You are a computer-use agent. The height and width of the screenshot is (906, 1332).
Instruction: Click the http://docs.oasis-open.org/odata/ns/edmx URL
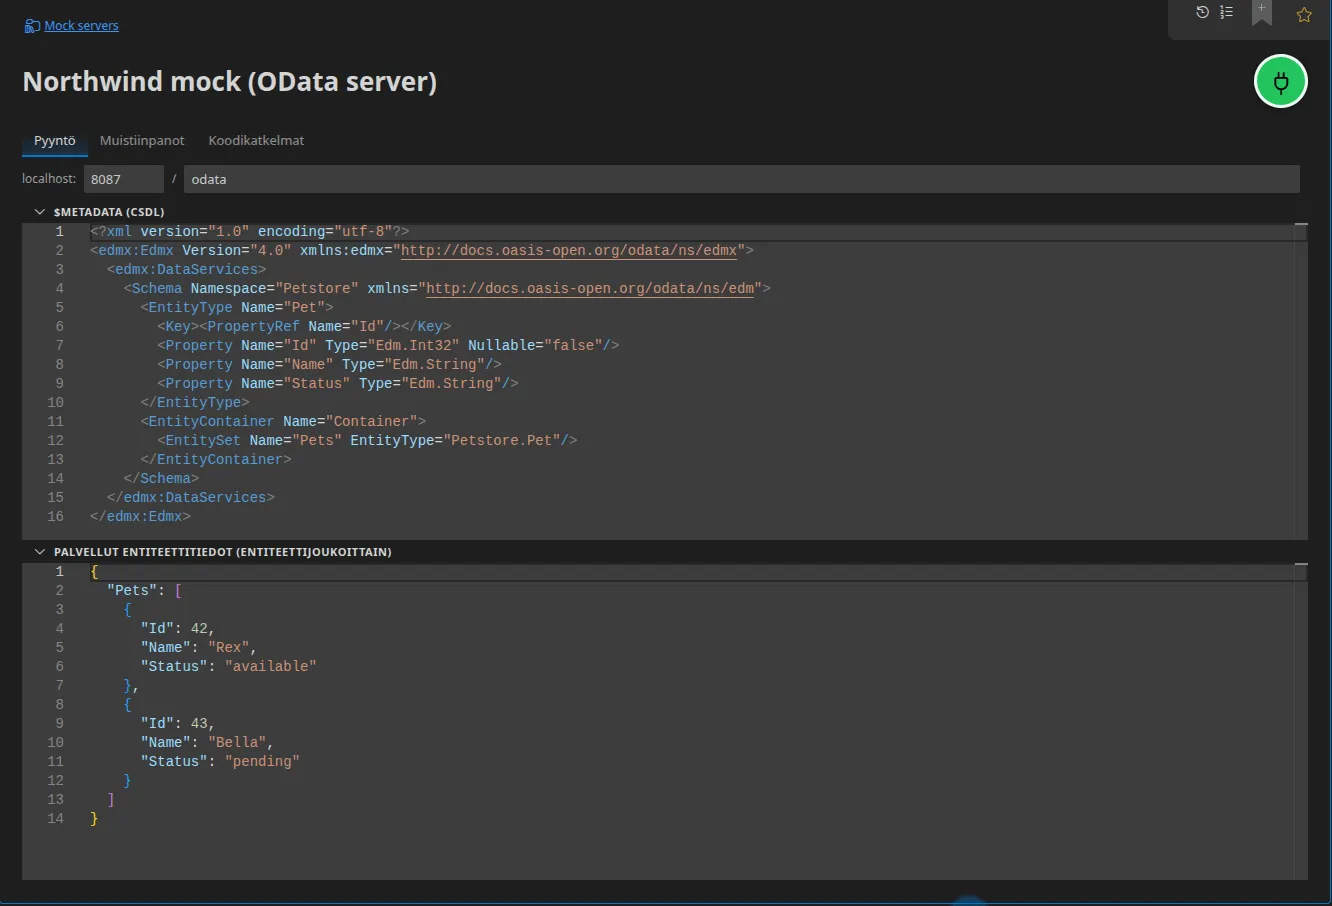[569, 250]
